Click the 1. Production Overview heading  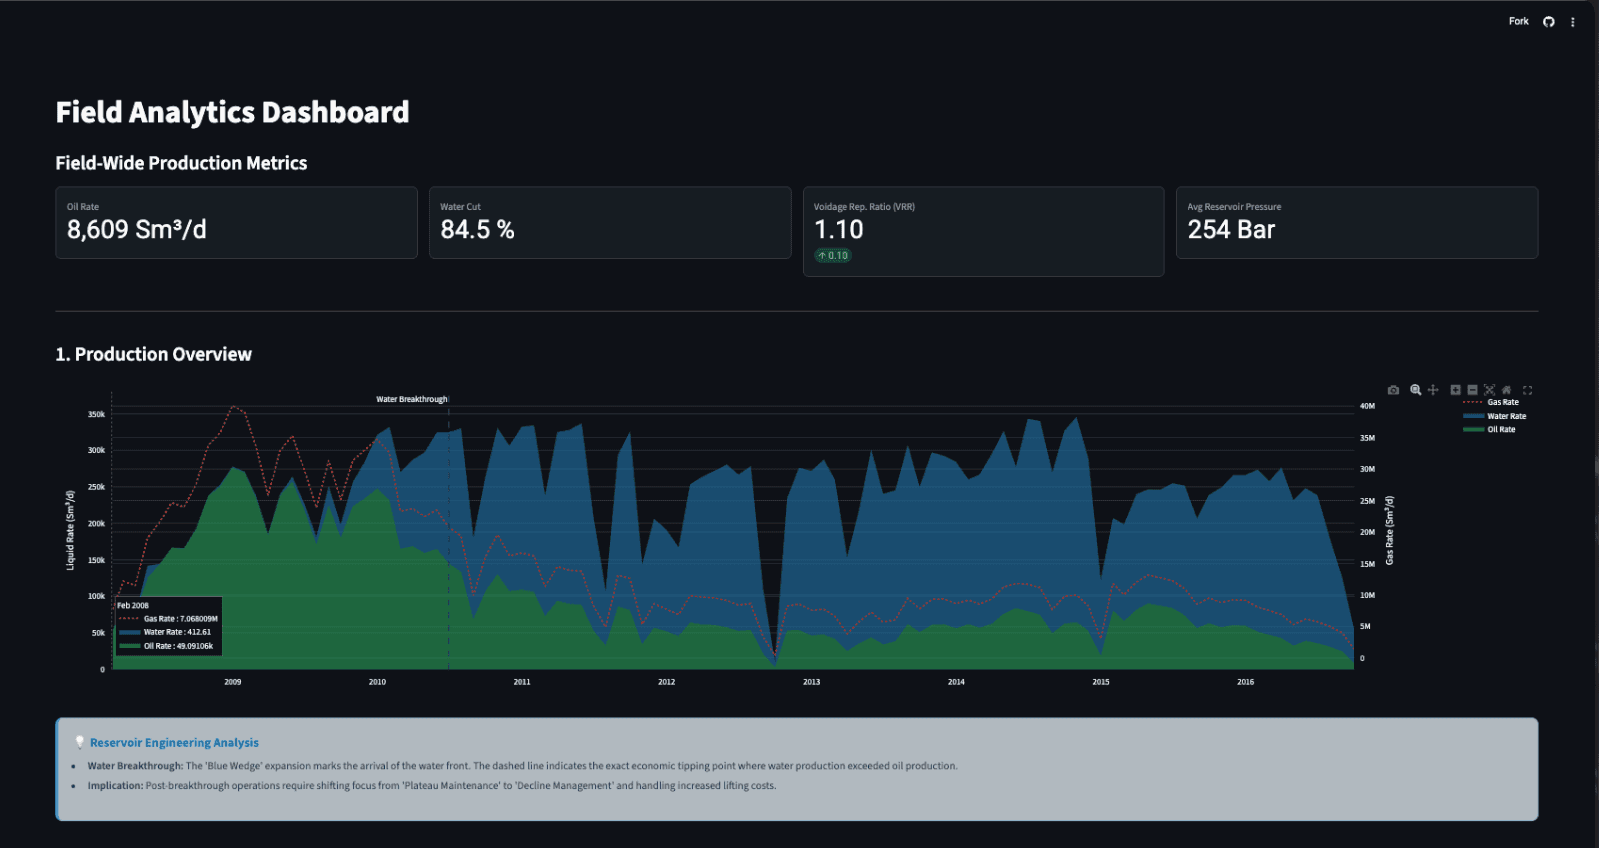(153, 354)
